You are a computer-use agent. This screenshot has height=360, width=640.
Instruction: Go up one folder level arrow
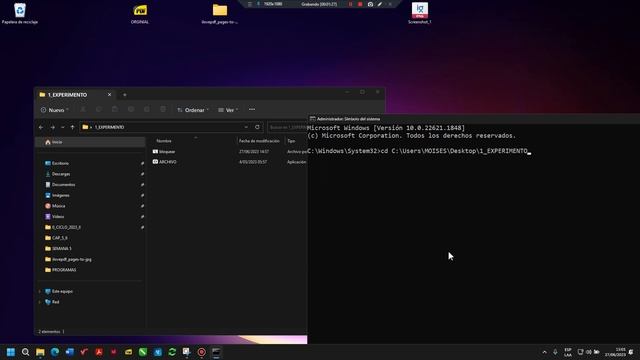click(x=72, y=127)
